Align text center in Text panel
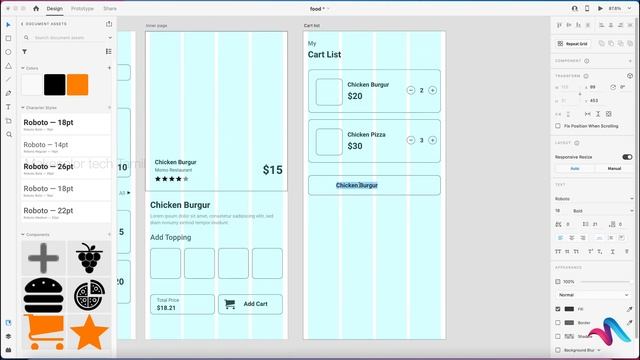640x360 pixels. coord(571,238)
